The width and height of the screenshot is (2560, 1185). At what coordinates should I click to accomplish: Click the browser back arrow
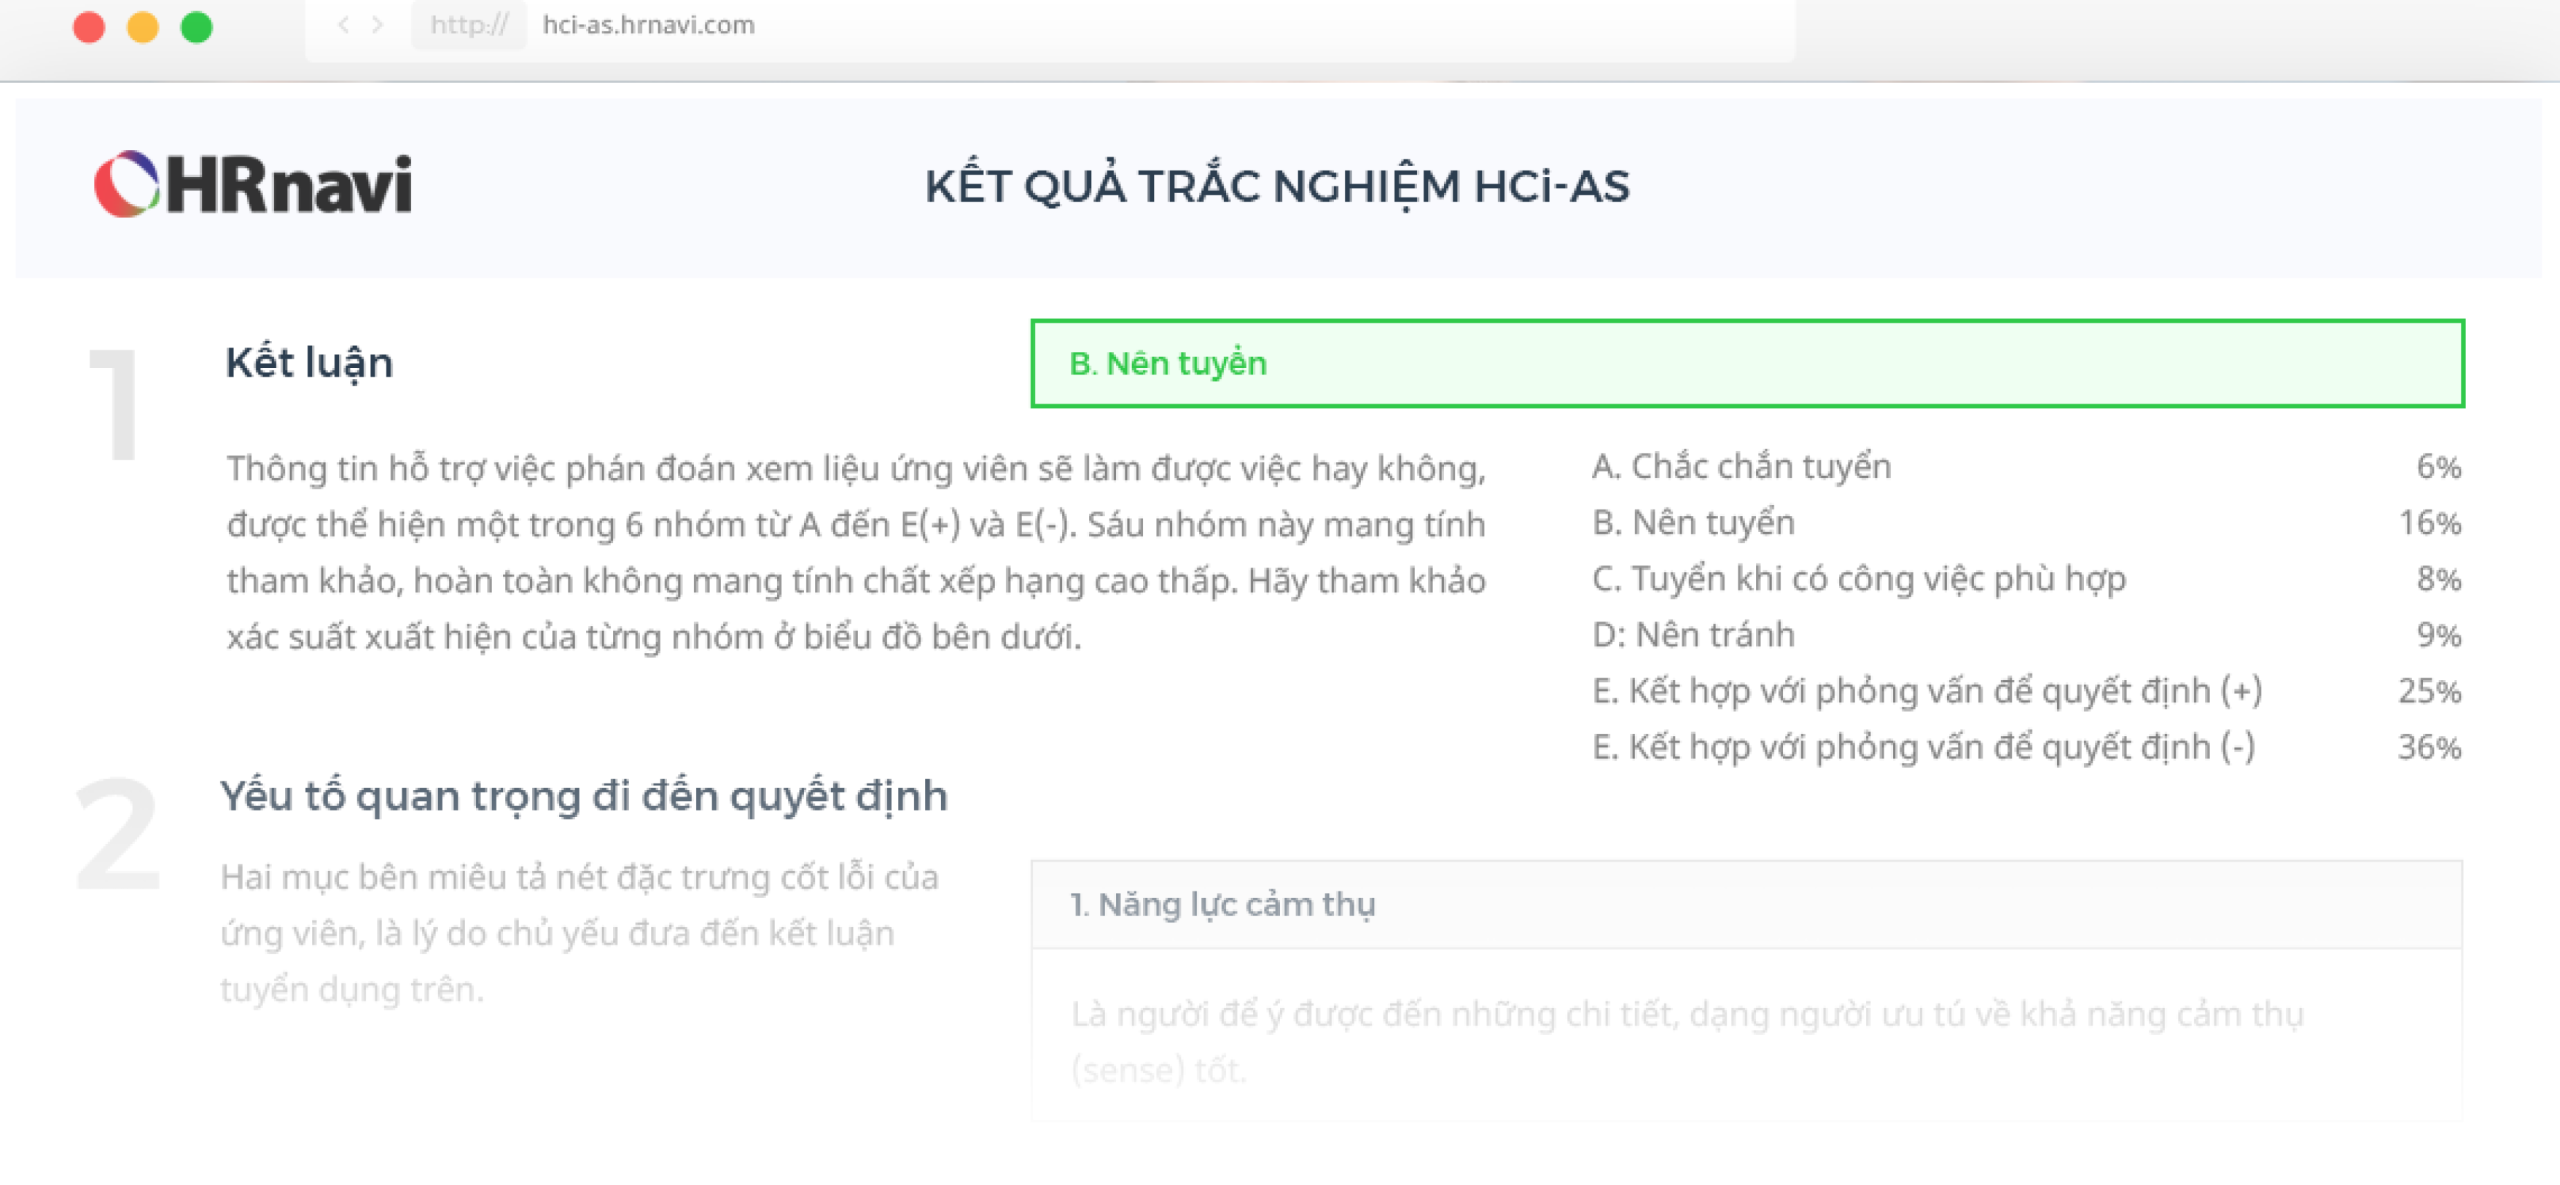pyautogui.click(x=344, y=25)
